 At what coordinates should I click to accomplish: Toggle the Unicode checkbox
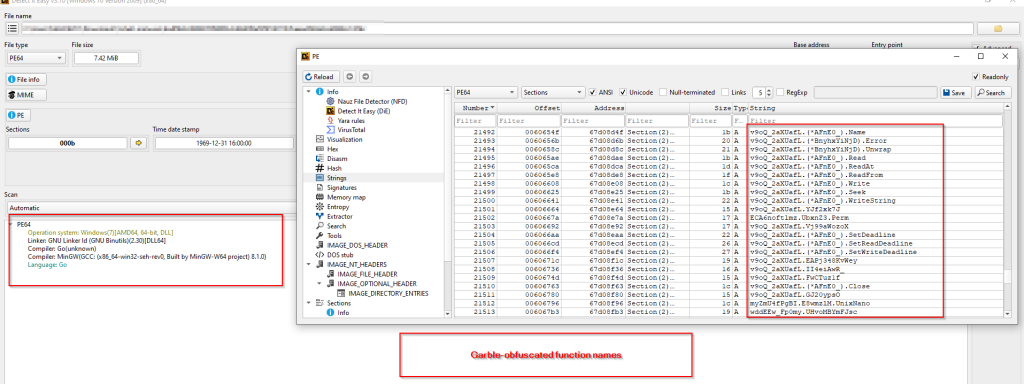click(623, 93)
